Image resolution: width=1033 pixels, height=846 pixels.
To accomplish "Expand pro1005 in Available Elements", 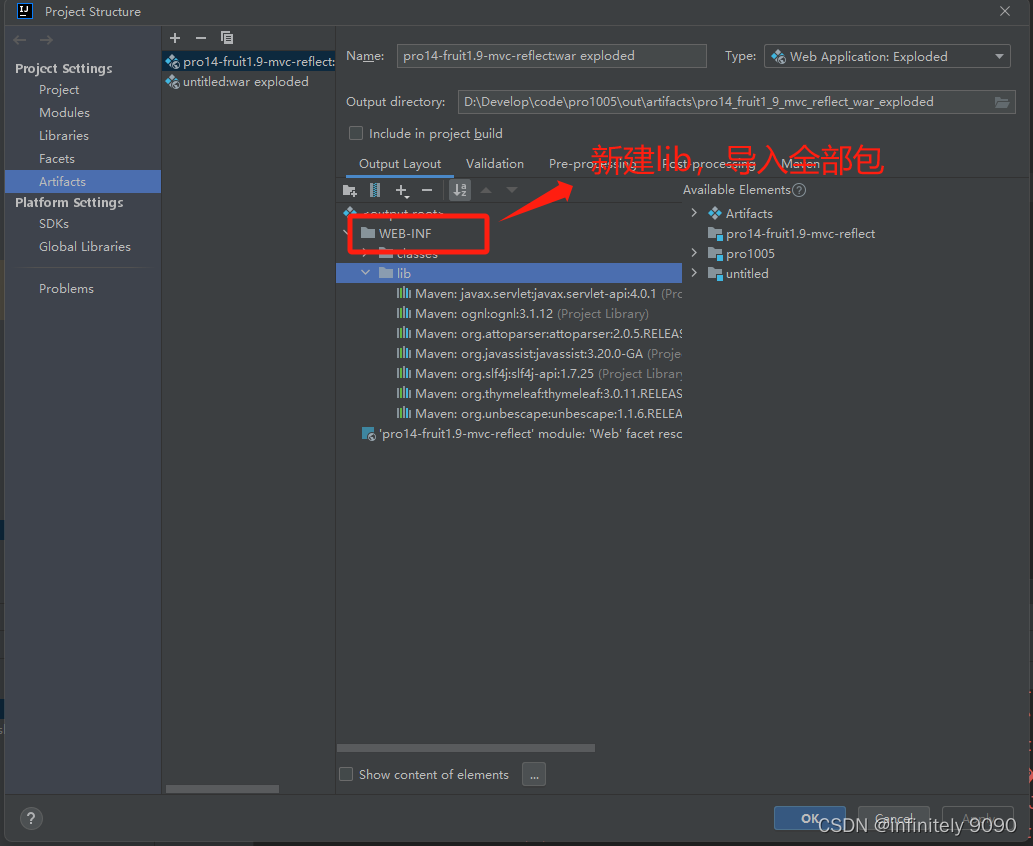I will pyautogui.click(x=694, y=253).
